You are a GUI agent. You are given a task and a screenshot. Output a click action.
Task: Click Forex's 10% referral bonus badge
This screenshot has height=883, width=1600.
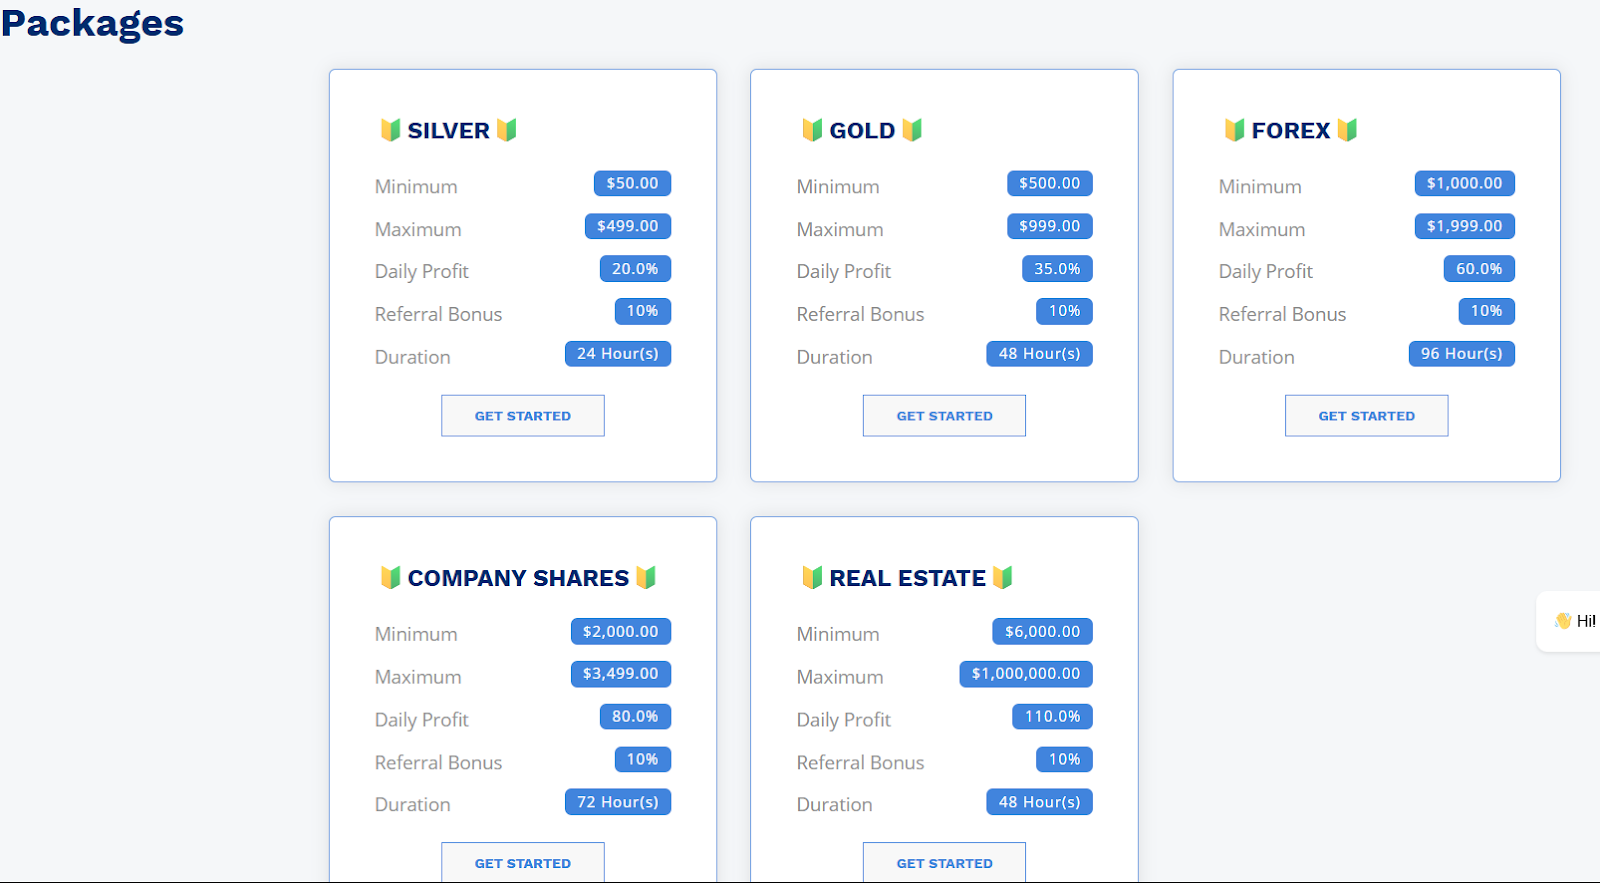click(x=1487, y=311)
